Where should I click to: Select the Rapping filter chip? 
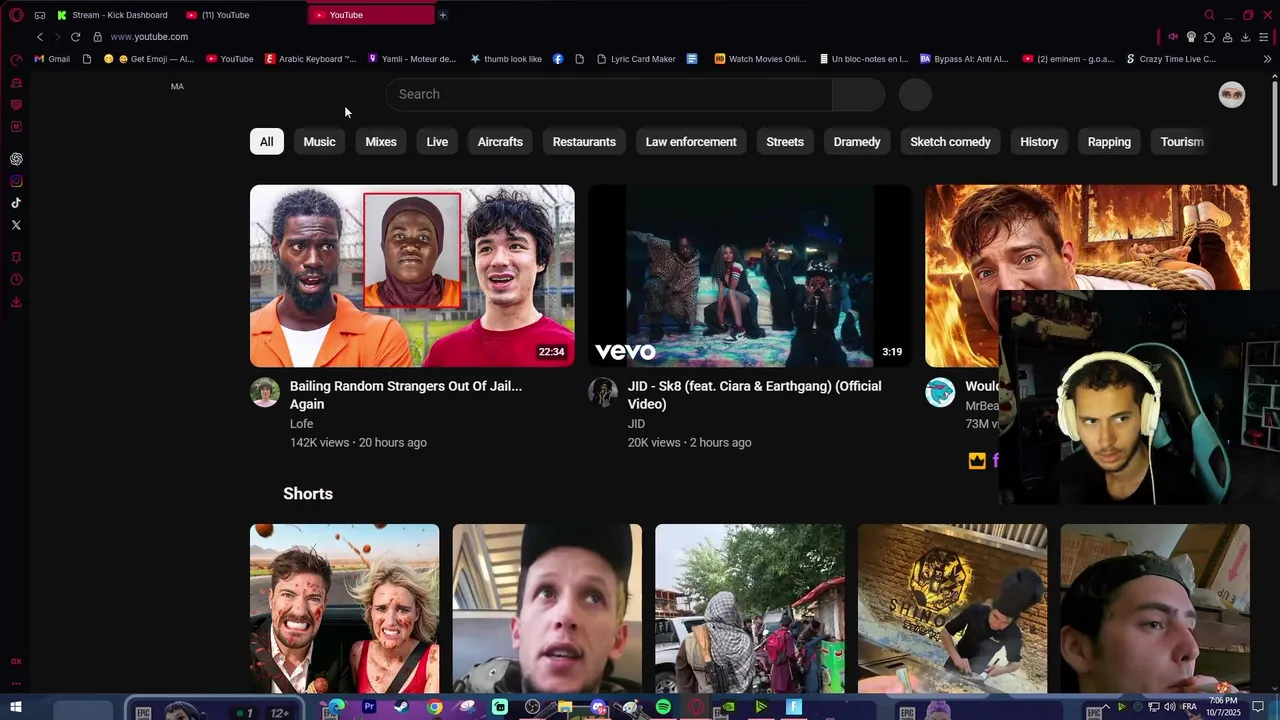1109,142
